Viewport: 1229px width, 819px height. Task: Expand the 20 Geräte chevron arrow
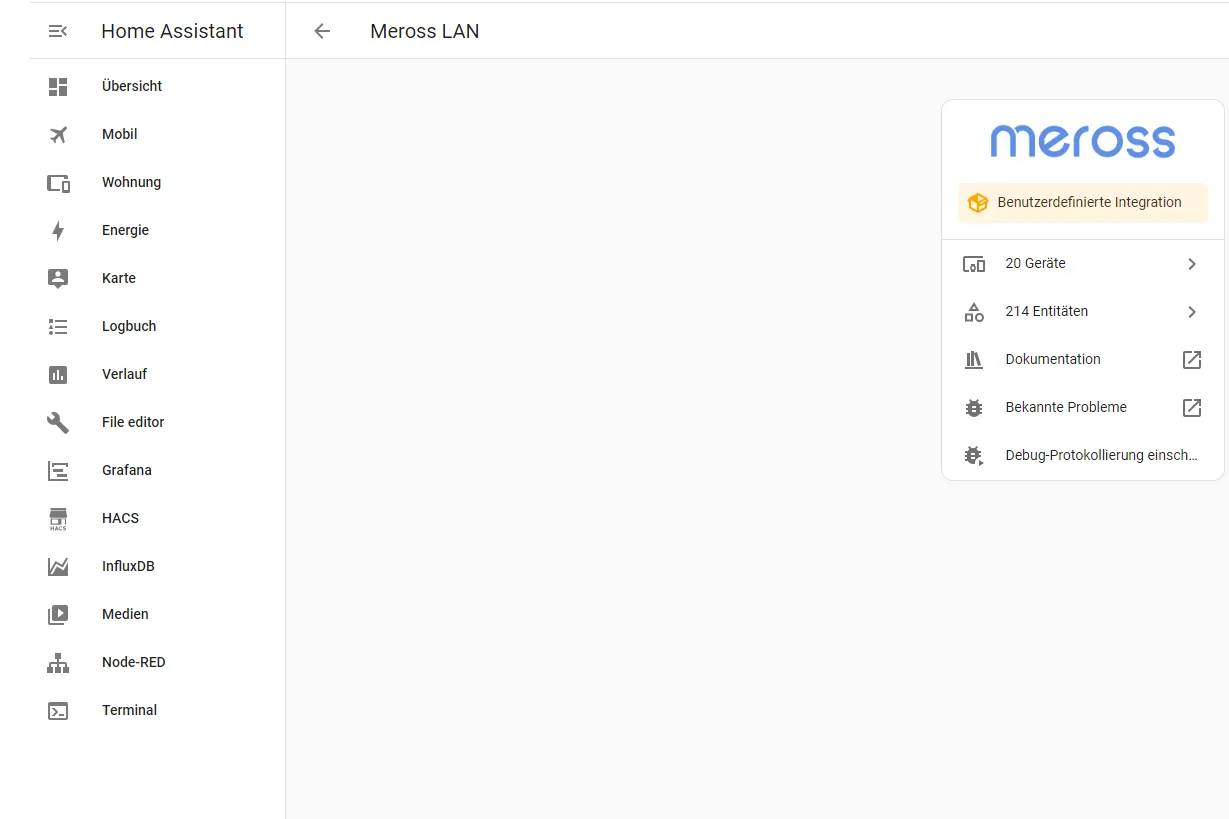click(x=1191, y=264)
